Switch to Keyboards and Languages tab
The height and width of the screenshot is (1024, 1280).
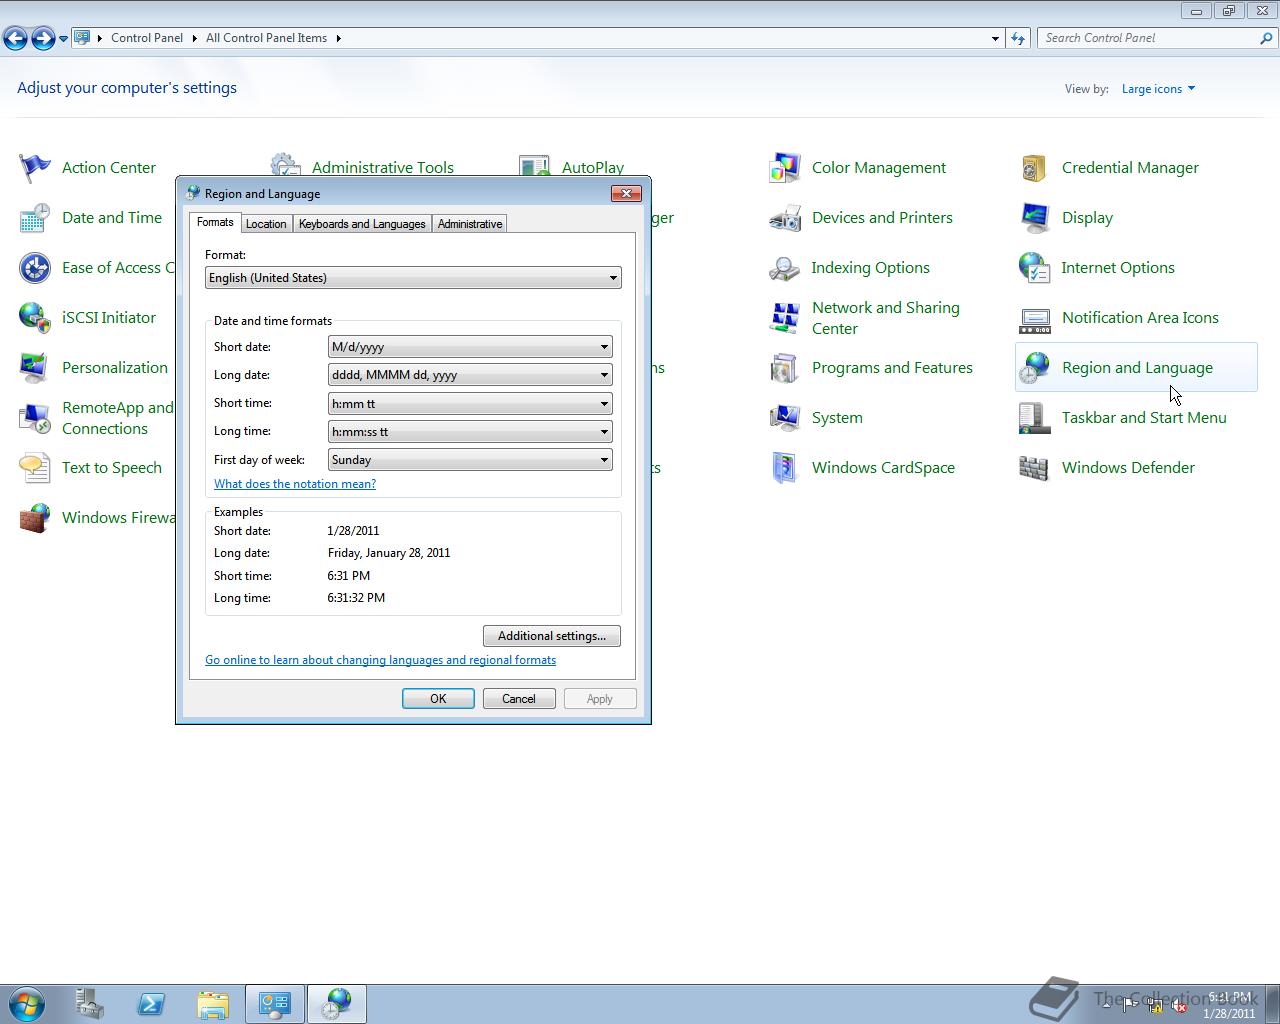click(362, 224)
